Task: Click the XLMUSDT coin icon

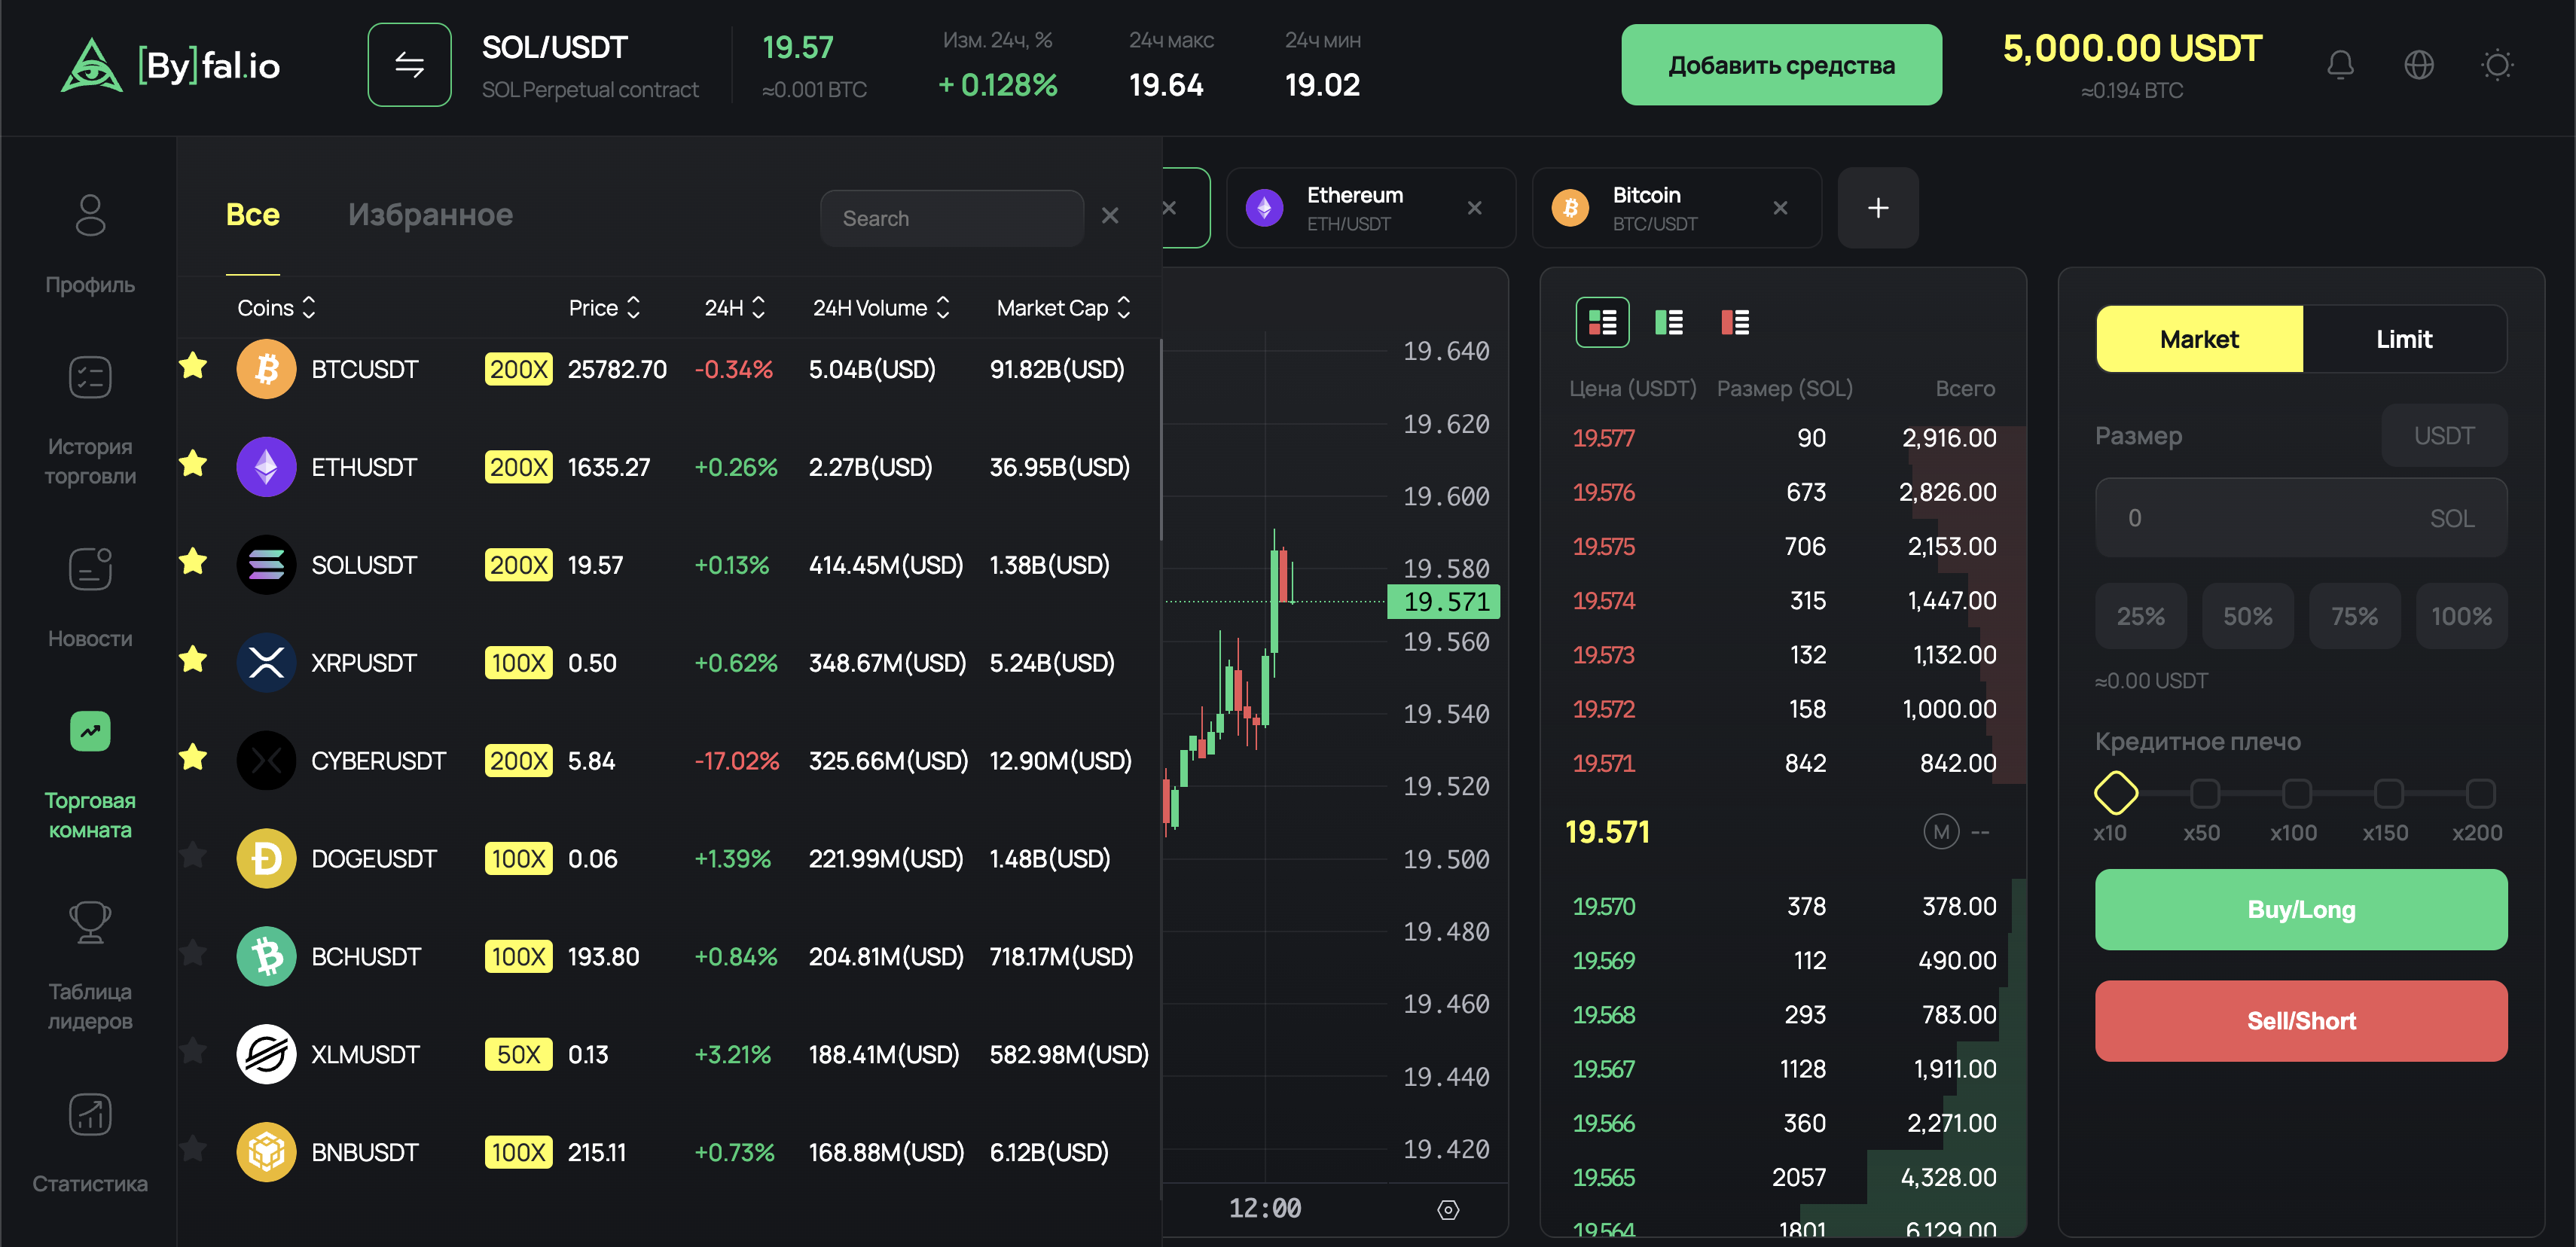Action: 266,1055
